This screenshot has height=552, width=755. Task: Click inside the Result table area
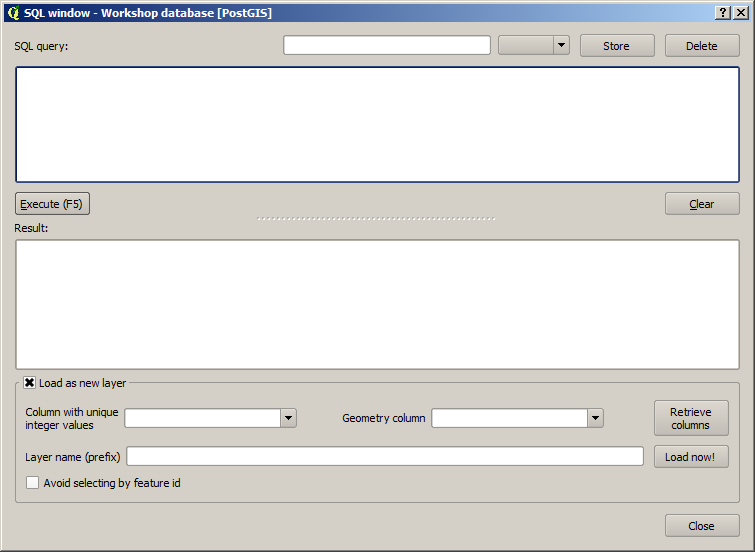378,304
